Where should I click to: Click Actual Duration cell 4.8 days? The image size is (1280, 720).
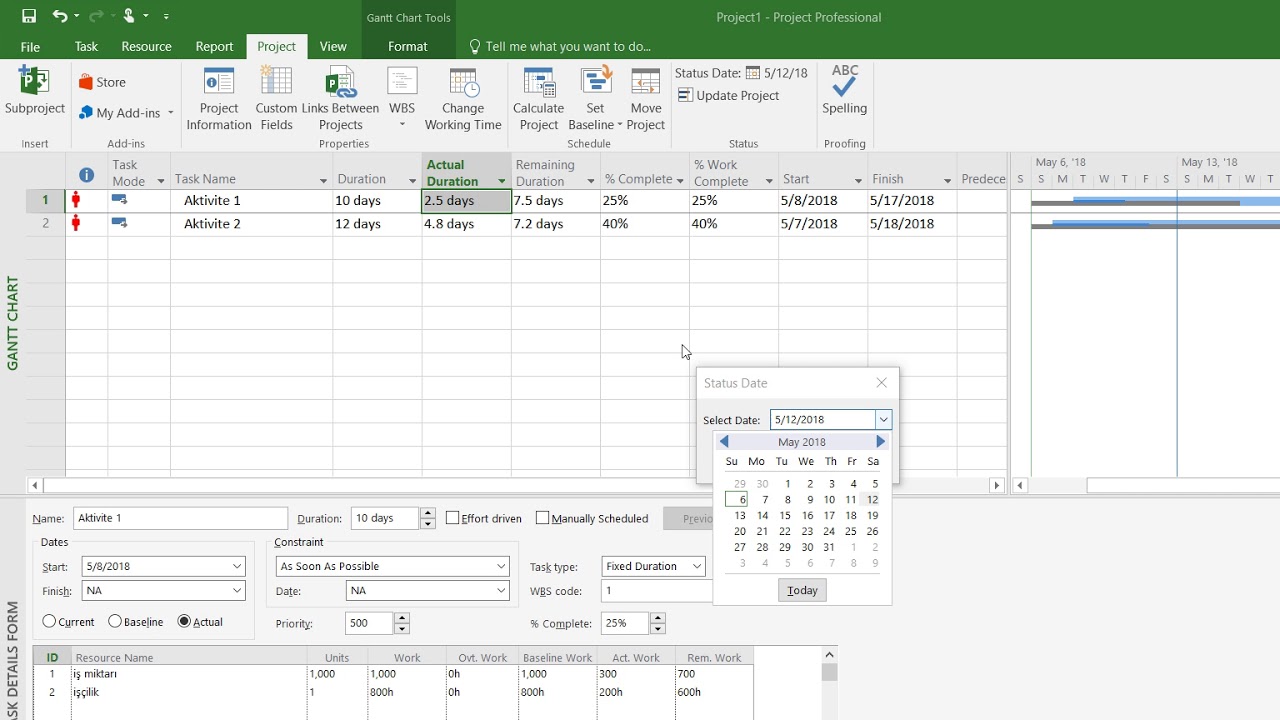[x=467, y=224]
